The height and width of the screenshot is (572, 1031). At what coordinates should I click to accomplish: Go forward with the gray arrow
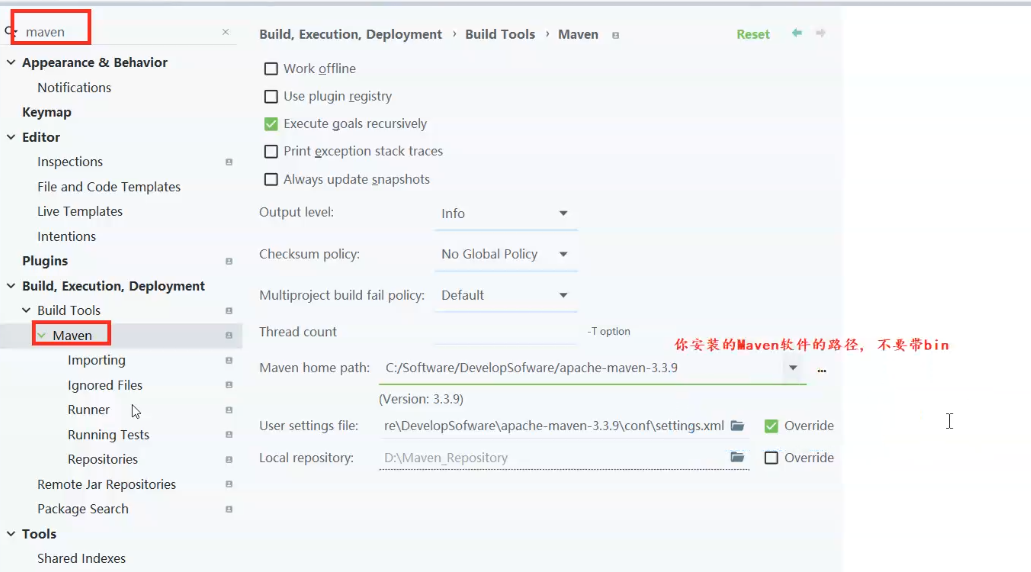[820, 33]
